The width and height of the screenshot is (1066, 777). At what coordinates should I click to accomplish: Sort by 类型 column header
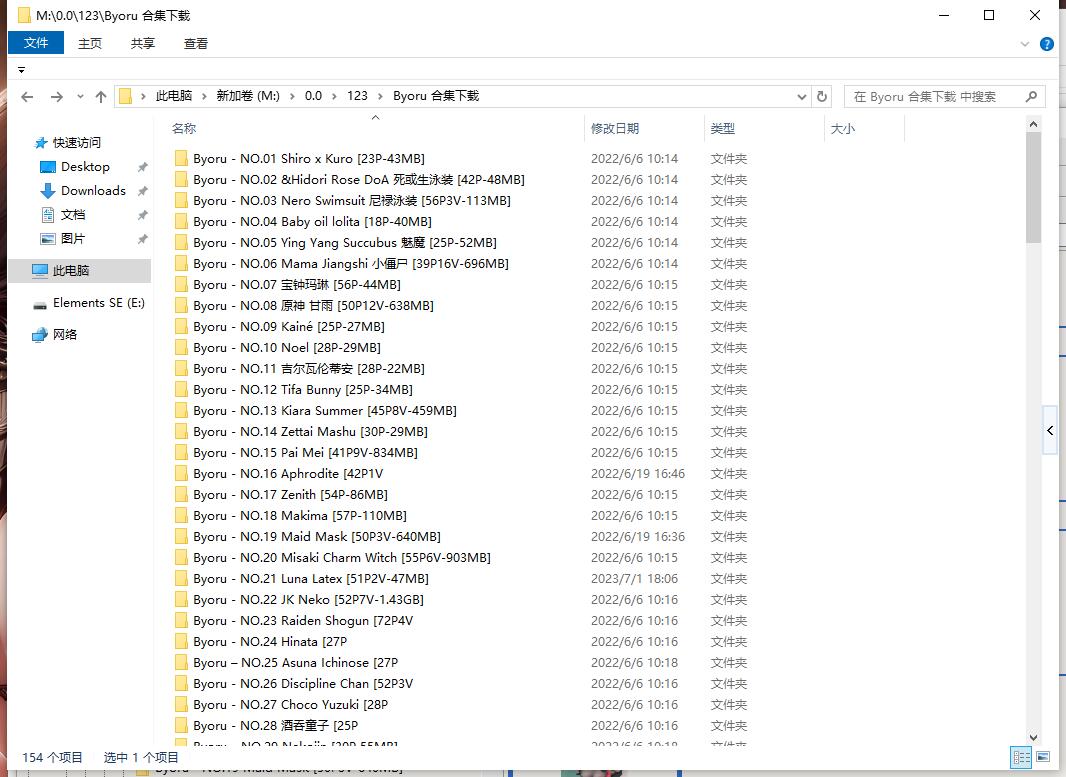point(723,128)
